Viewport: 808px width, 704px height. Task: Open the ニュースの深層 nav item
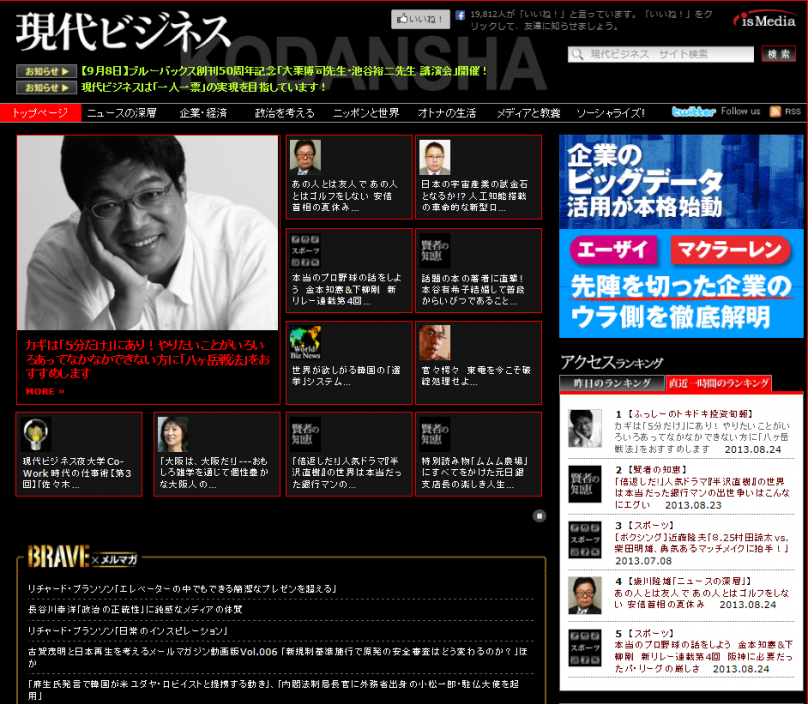122,113
